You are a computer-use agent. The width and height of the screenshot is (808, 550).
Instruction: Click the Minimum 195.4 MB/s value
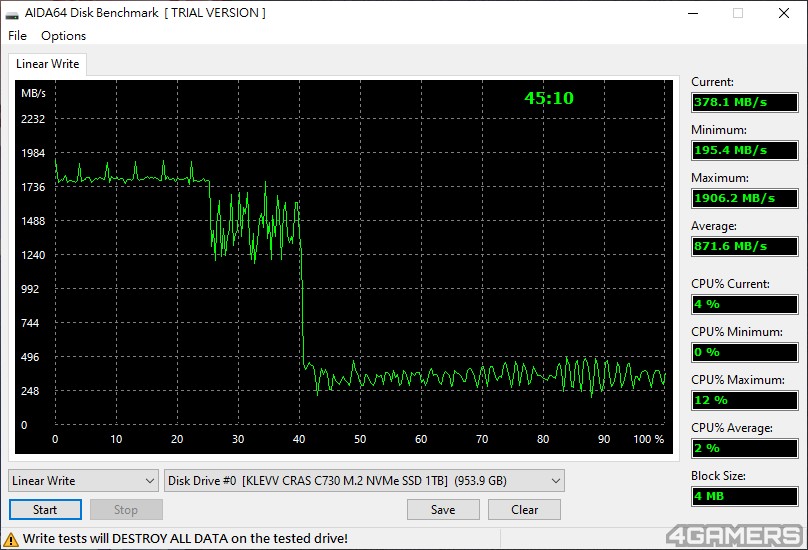point(745,150)
